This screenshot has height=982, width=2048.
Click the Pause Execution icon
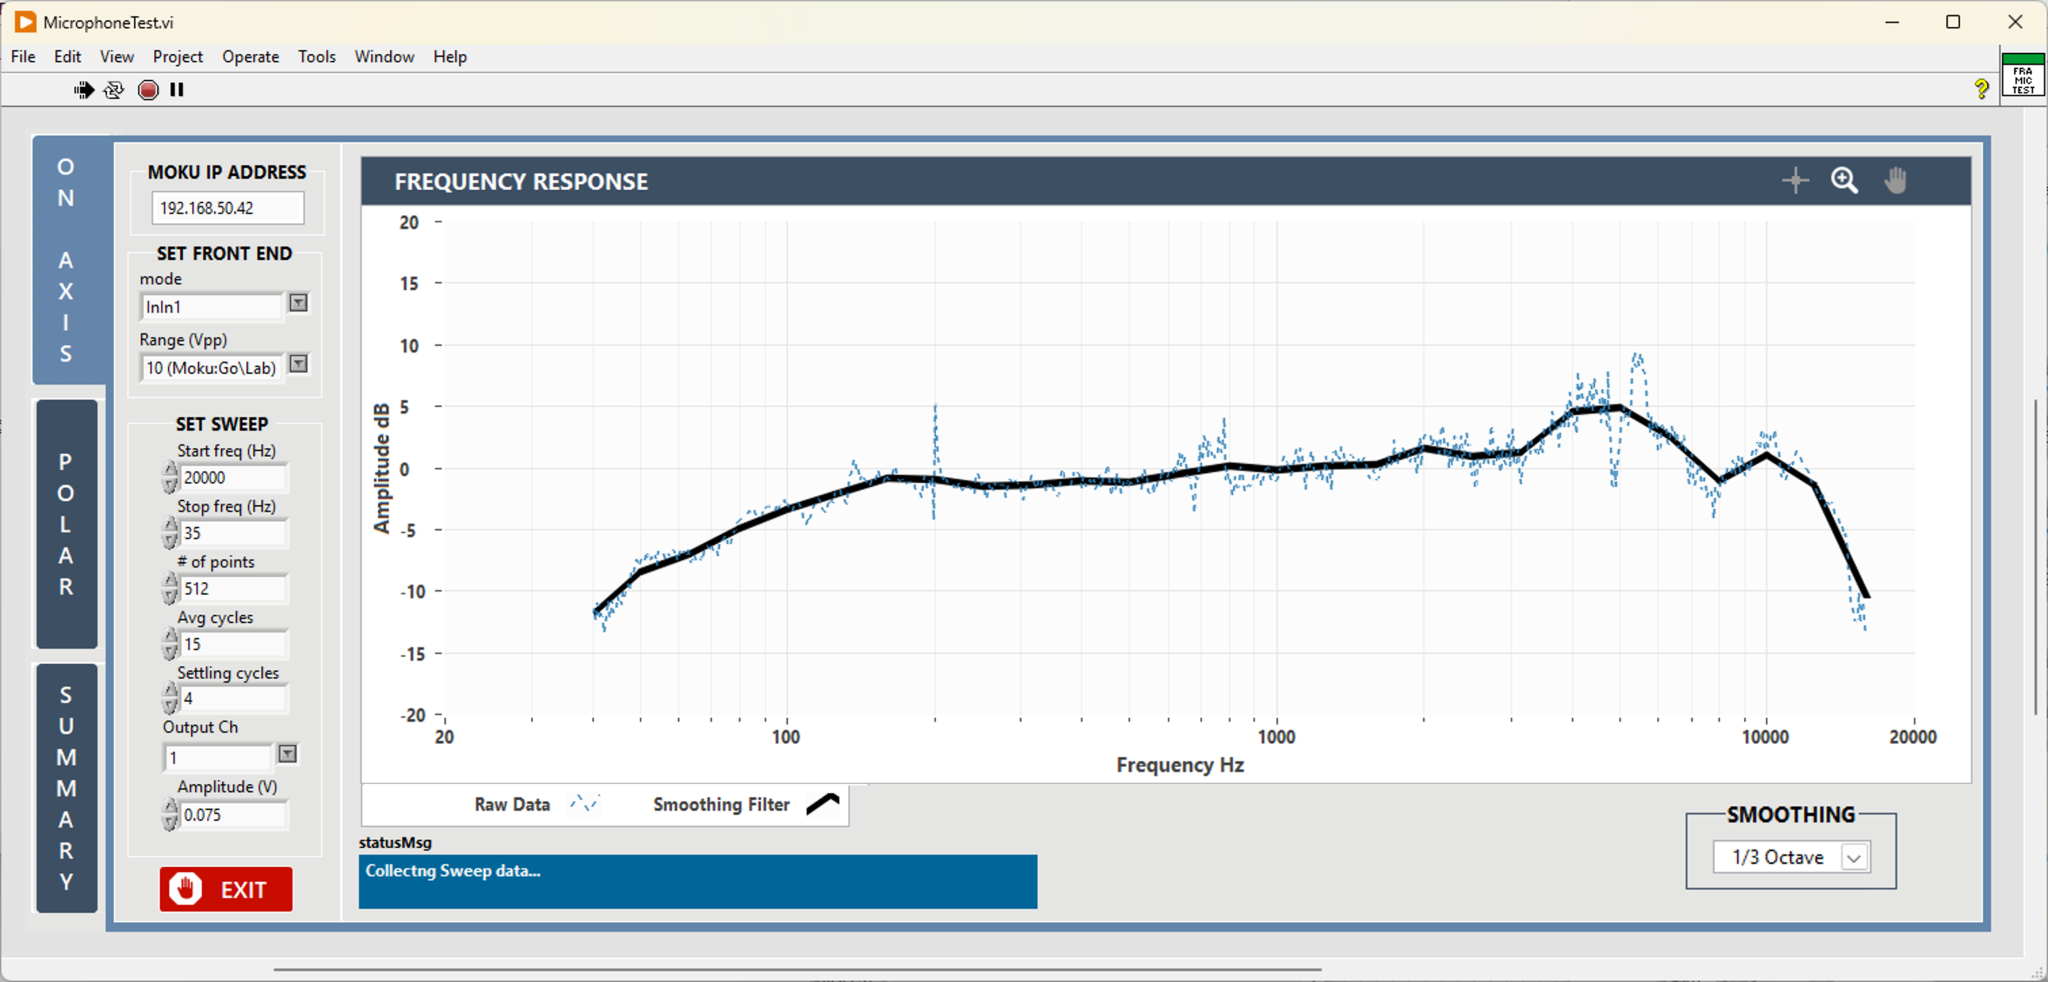point(177,89)
